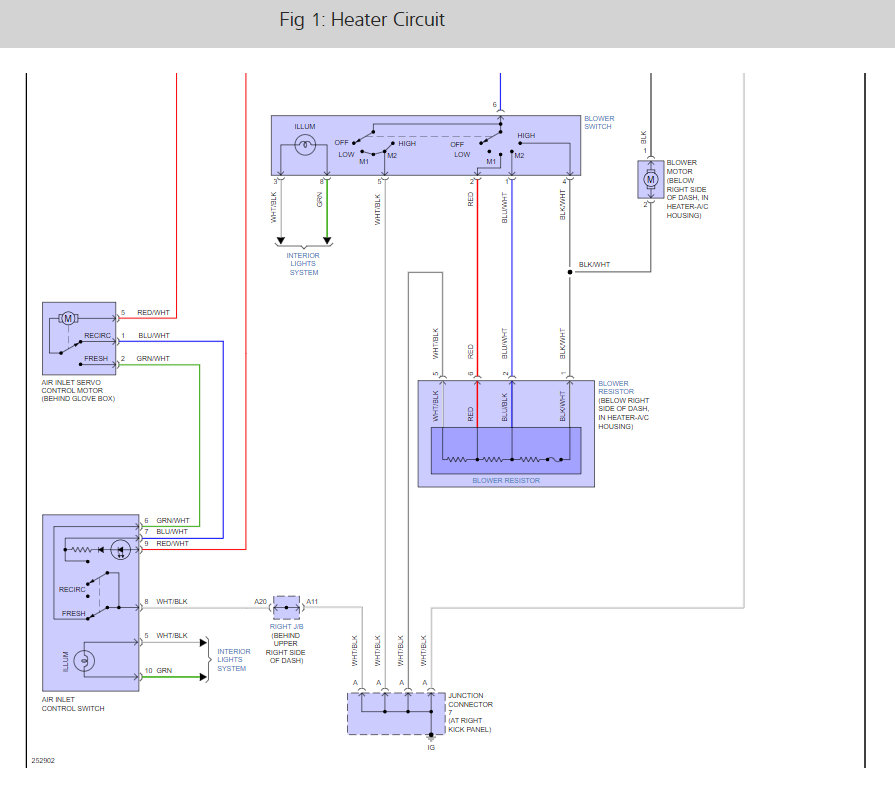Click the "252902" figure number

pos(43,761)
